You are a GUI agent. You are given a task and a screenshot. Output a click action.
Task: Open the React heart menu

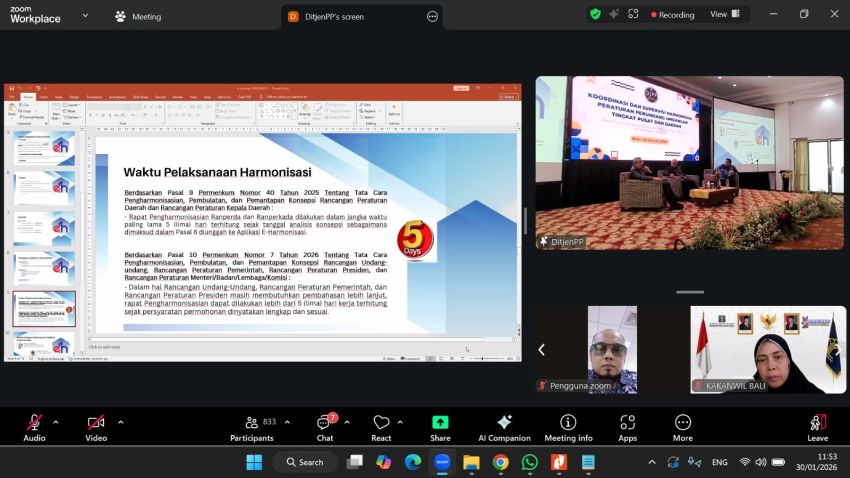click(381, 428)
